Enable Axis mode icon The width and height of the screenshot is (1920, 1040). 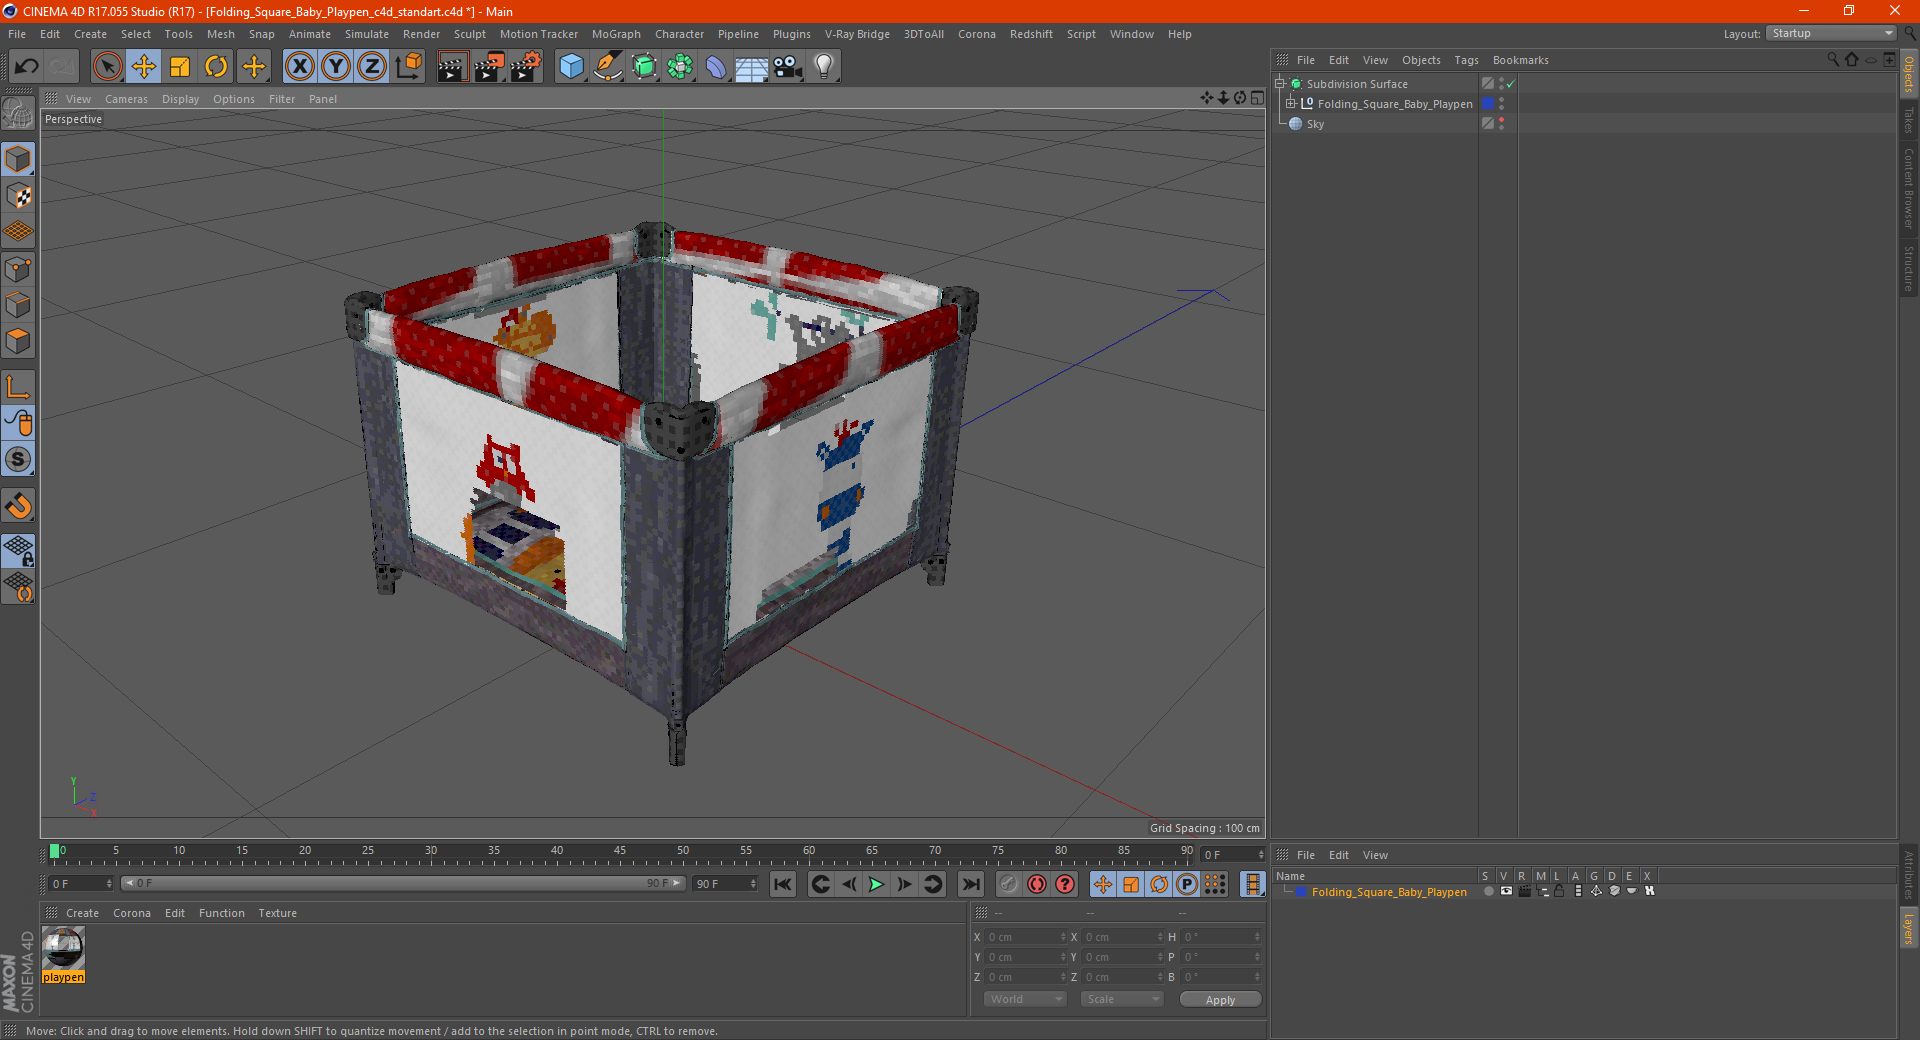click(x=18, y=387)
